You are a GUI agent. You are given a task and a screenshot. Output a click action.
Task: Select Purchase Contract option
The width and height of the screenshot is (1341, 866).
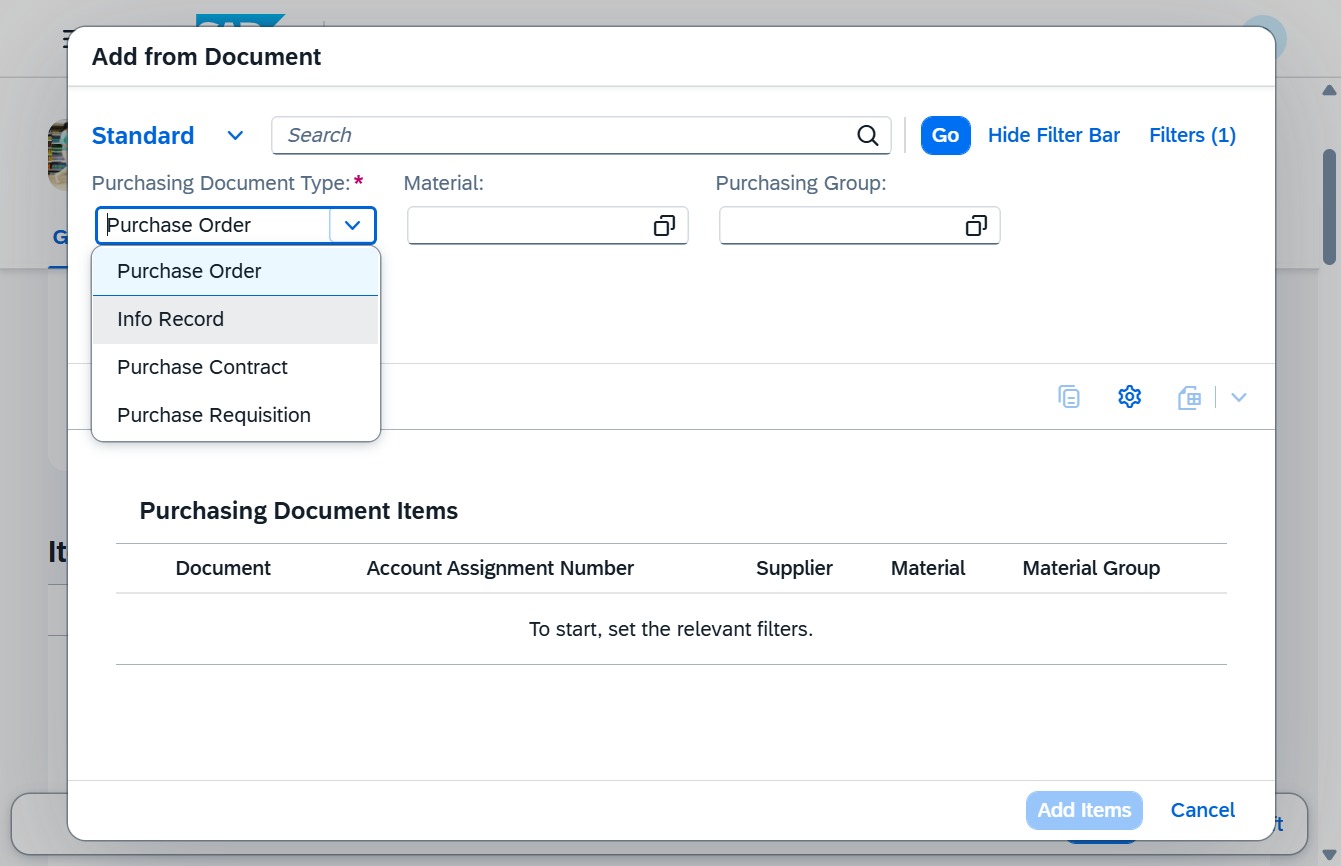pyautogui.click(x=236, y=368)
